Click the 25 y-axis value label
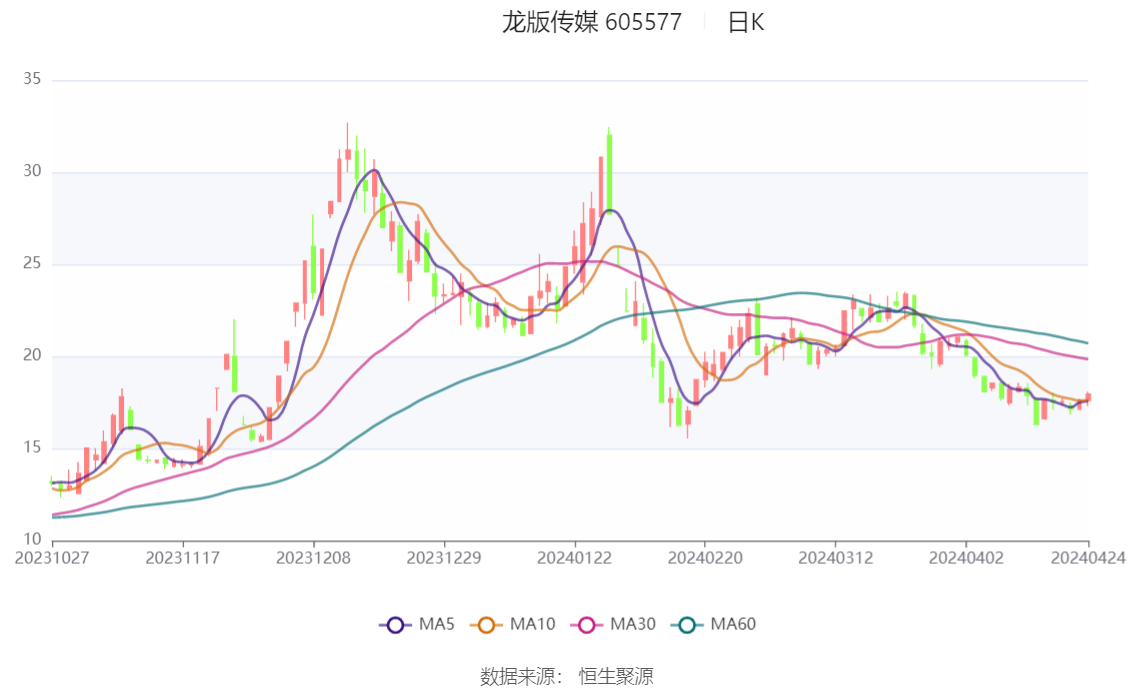 coord(32,263)
